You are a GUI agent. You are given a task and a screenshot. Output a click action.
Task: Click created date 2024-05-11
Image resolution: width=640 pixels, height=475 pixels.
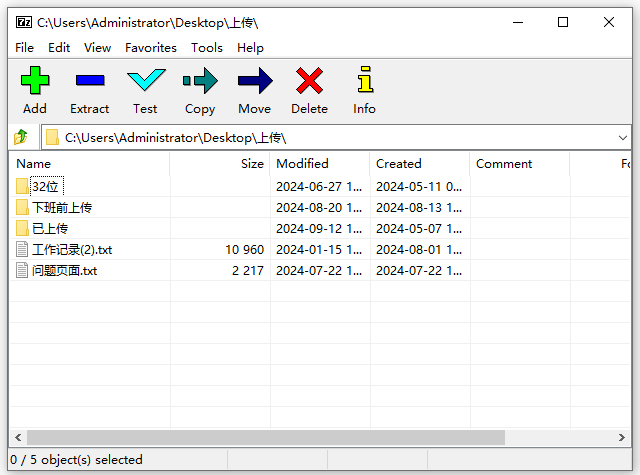[419, 187]
